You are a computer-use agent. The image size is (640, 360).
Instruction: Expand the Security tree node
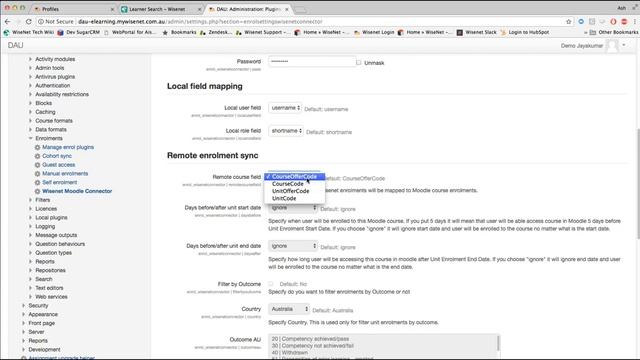click(x=24, y=306)
